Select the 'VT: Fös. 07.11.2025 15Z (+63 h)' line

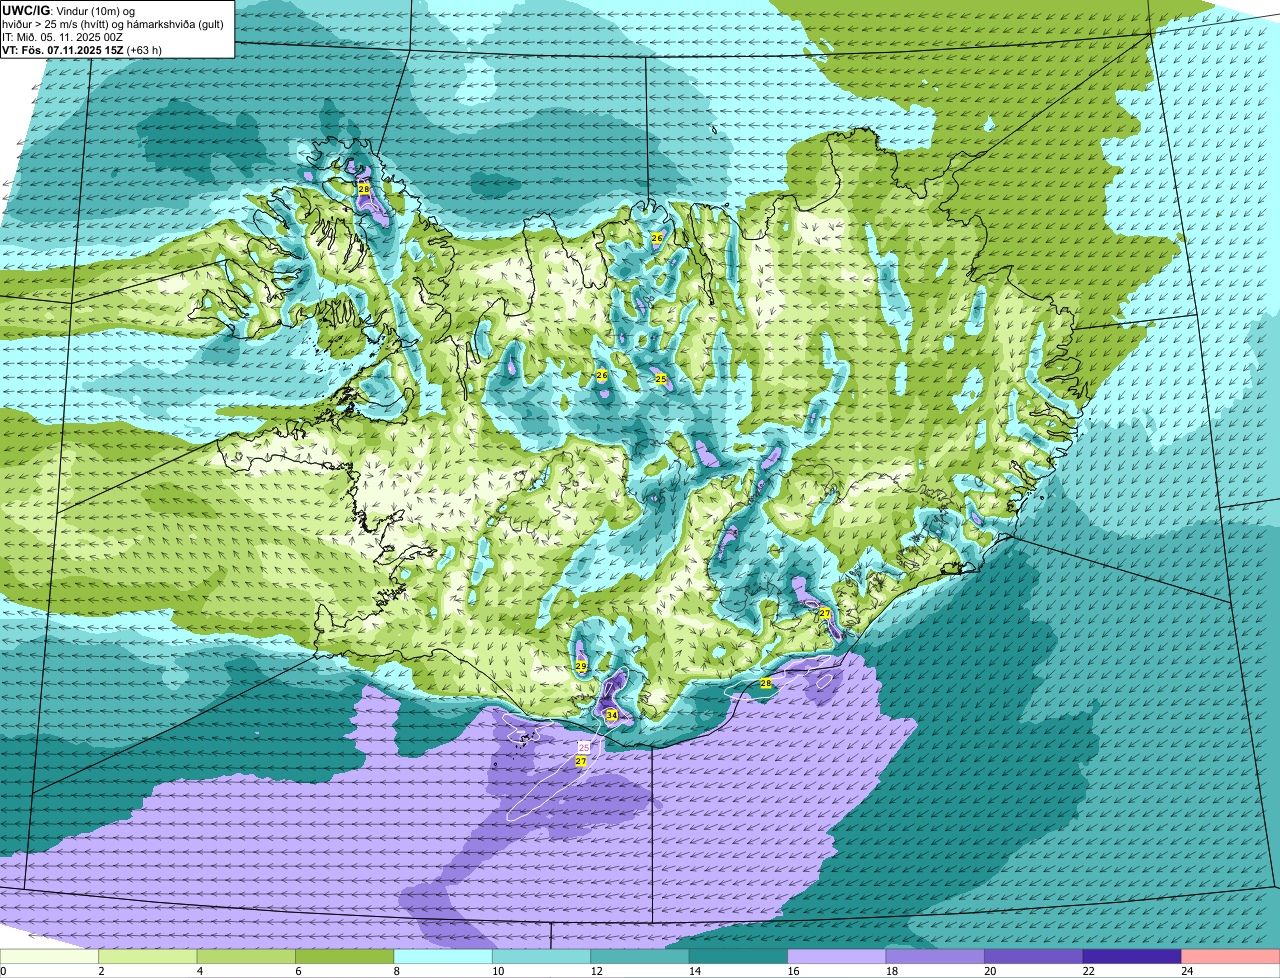tap(82, 50)
